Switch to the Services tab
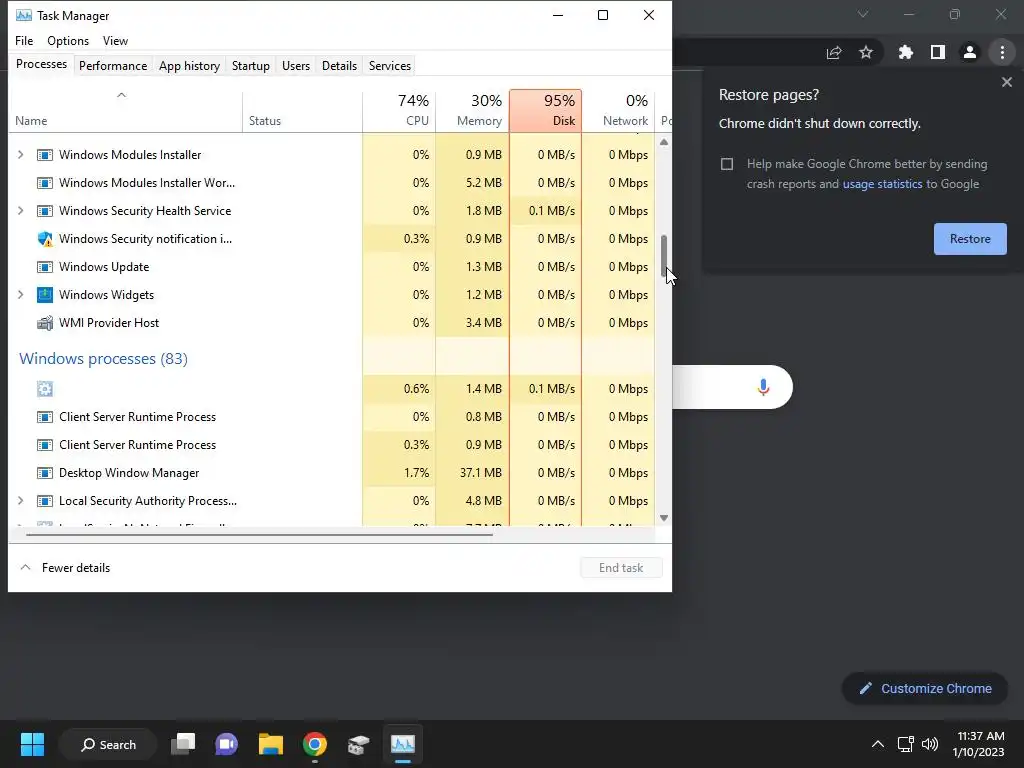The width and height of the screenshot is (1024, 768). pos(390,65)
